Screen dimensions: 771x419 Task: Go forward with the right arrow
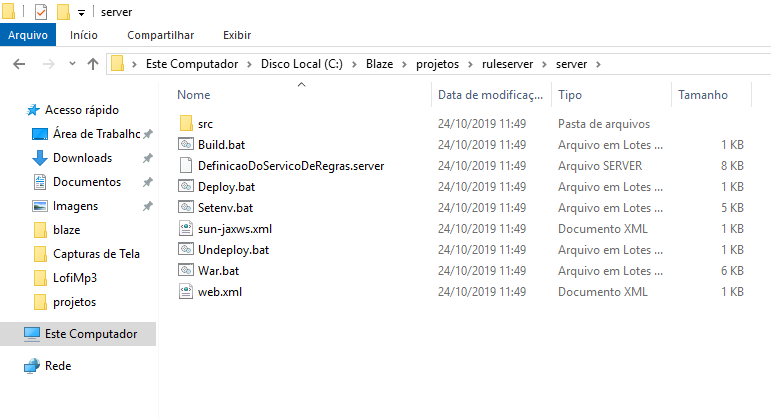[x=48, y=64]
